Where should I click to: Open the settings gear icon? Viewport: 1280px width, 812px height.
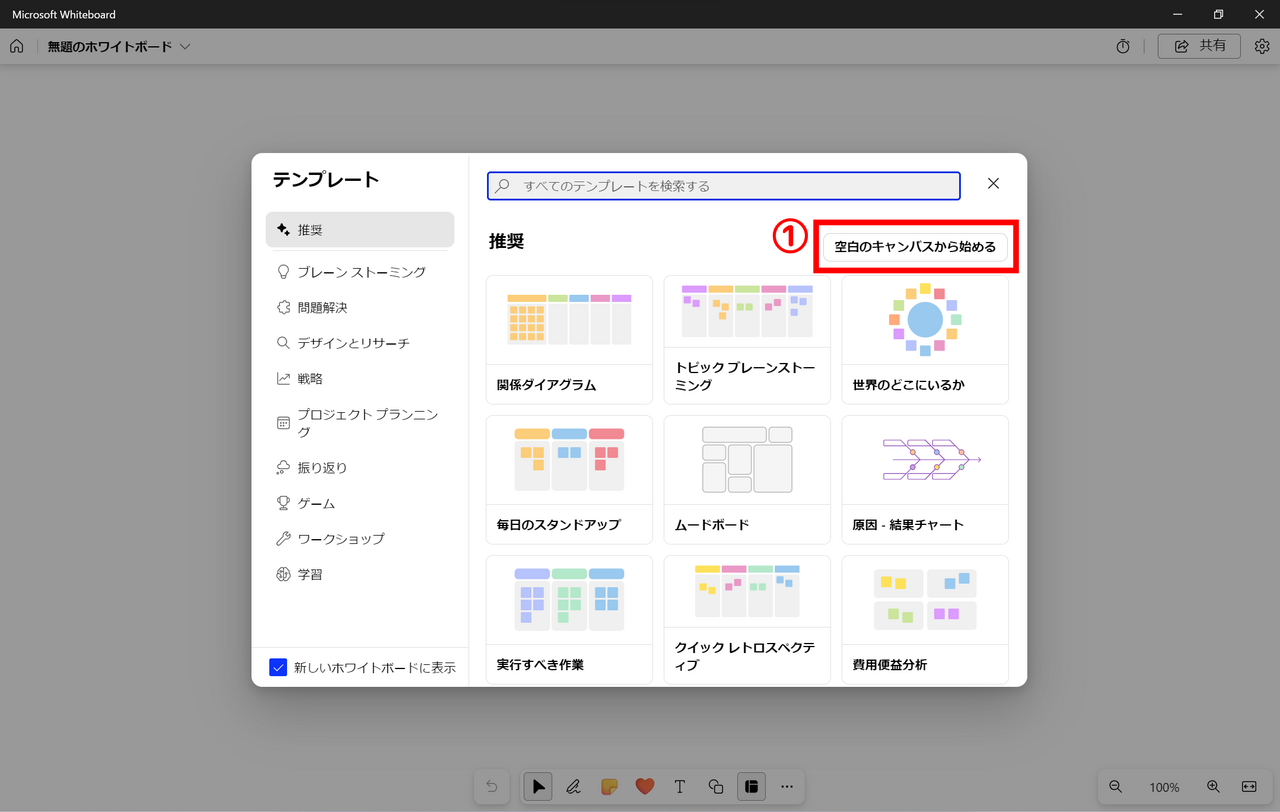click(x=1262, y=47)
